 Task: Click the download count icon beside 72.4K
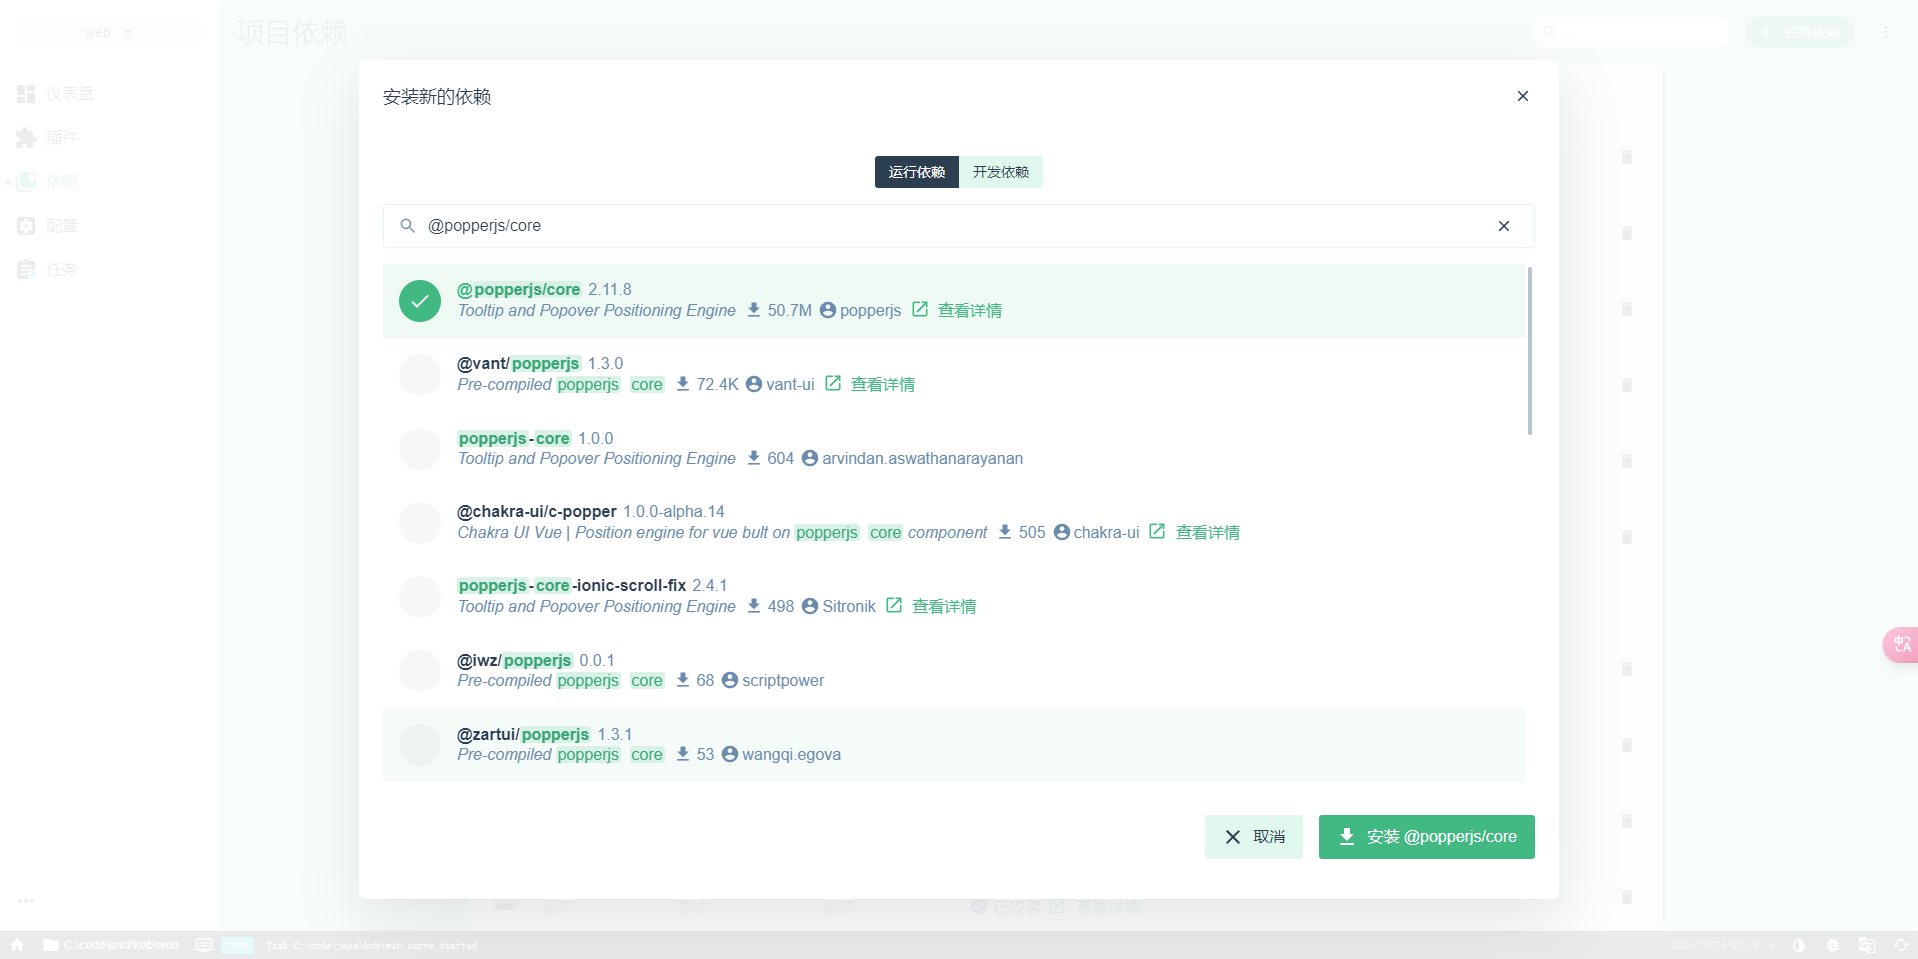(x=683, y=384)
